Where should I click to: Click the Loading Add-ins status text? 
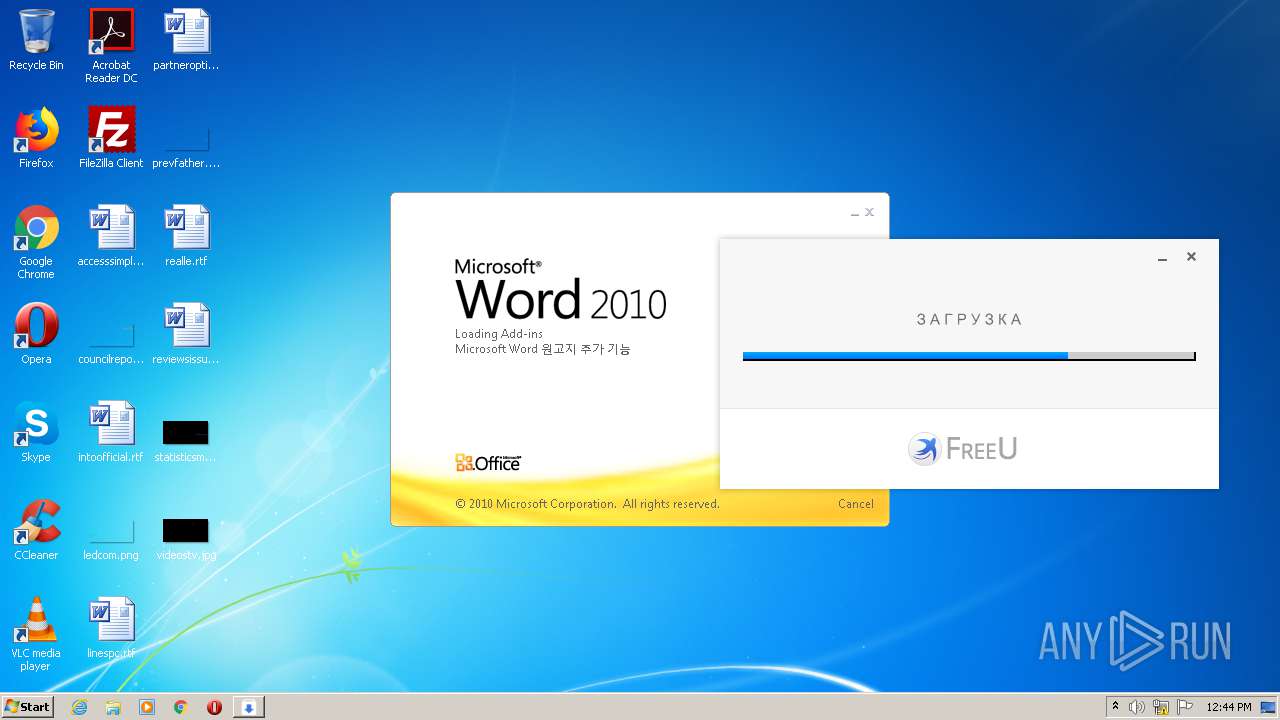[x=499, y=334]
